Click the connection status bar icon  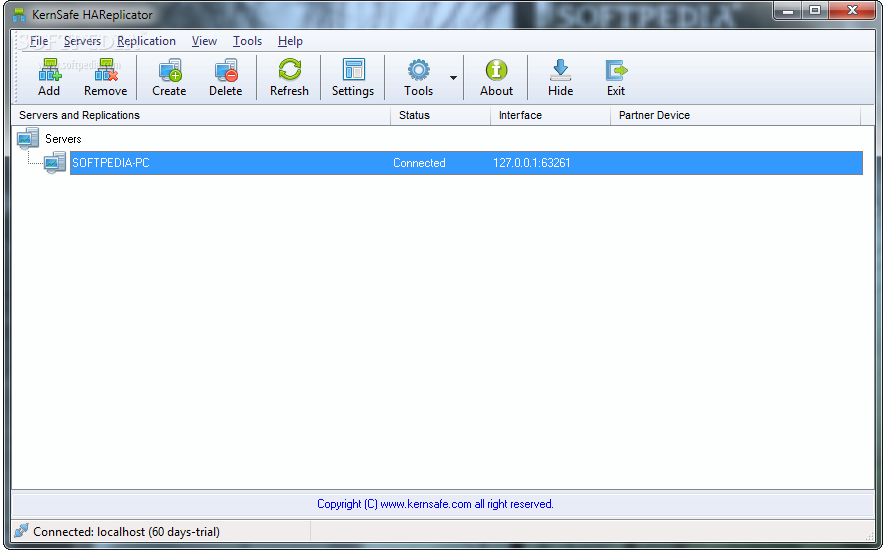[x=21, y=531]
